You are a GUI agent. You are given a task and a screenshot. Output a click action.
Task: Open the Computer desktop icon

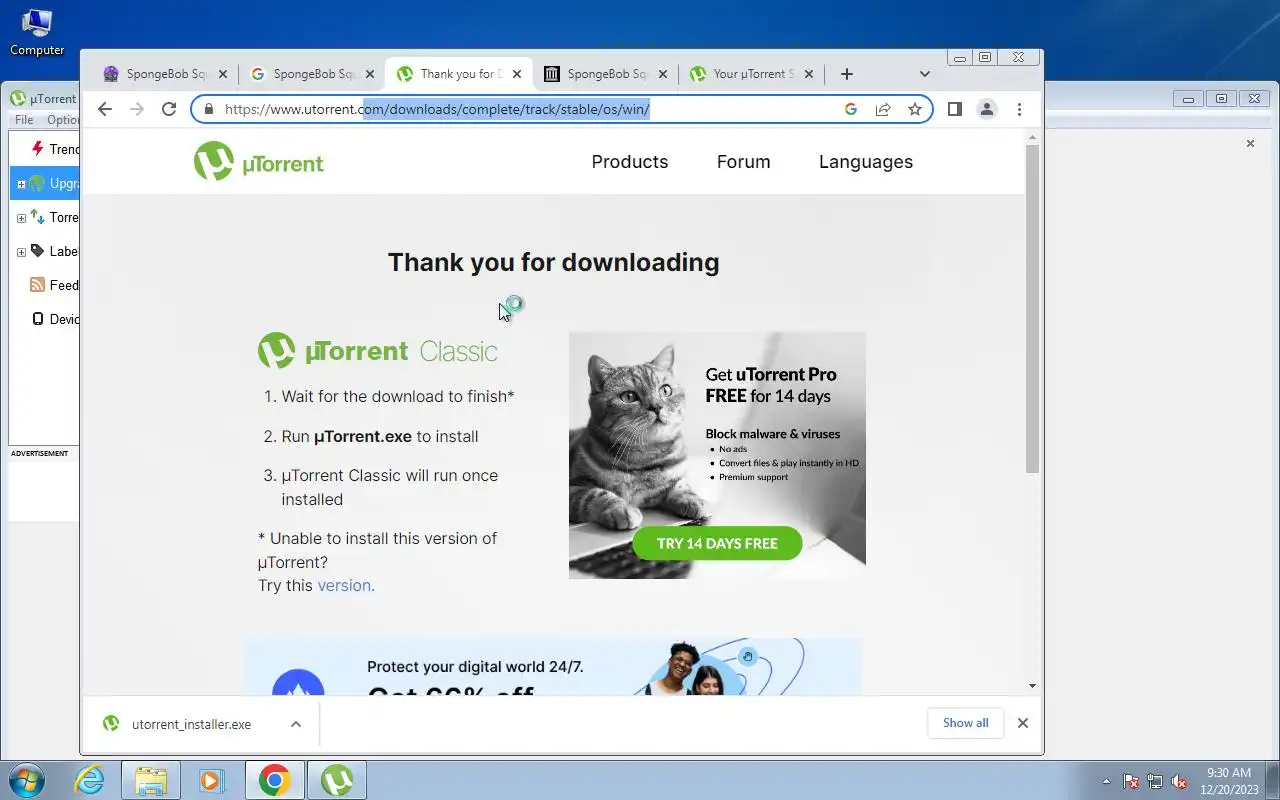pos(37,31)
